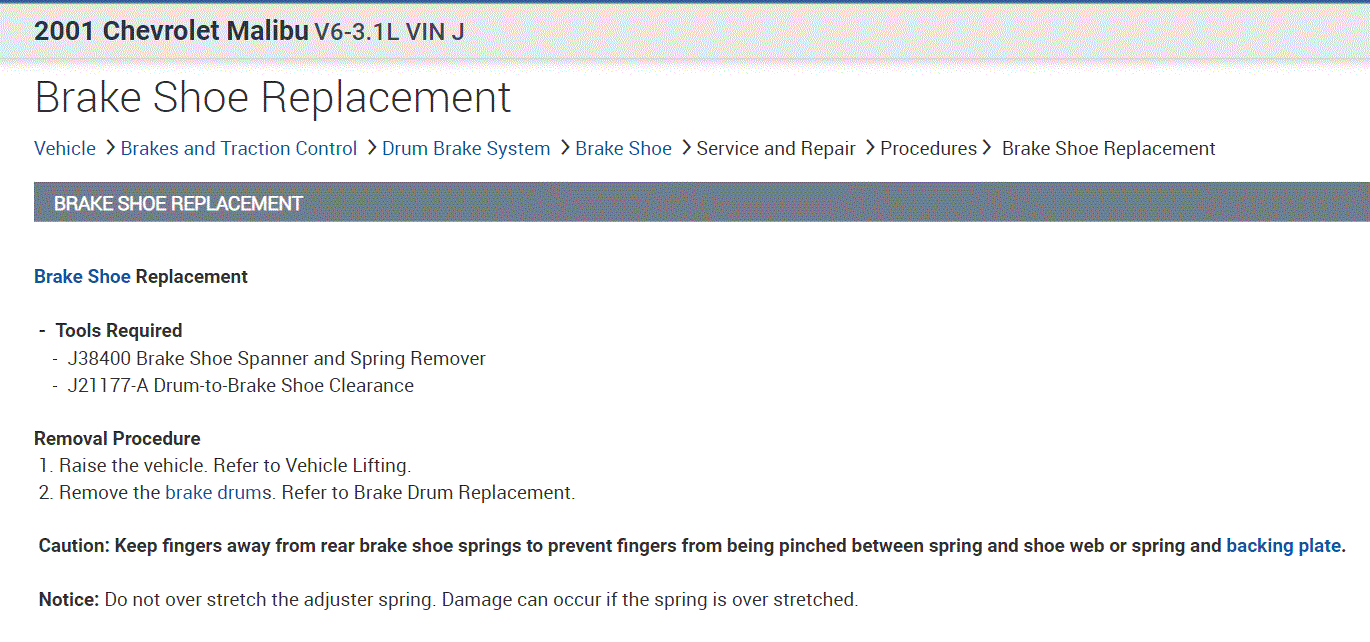Screen dimensions: 1370x642
Task: Click the large Brake Shoe Replacement page heading
Action: (x=272, y=98)
